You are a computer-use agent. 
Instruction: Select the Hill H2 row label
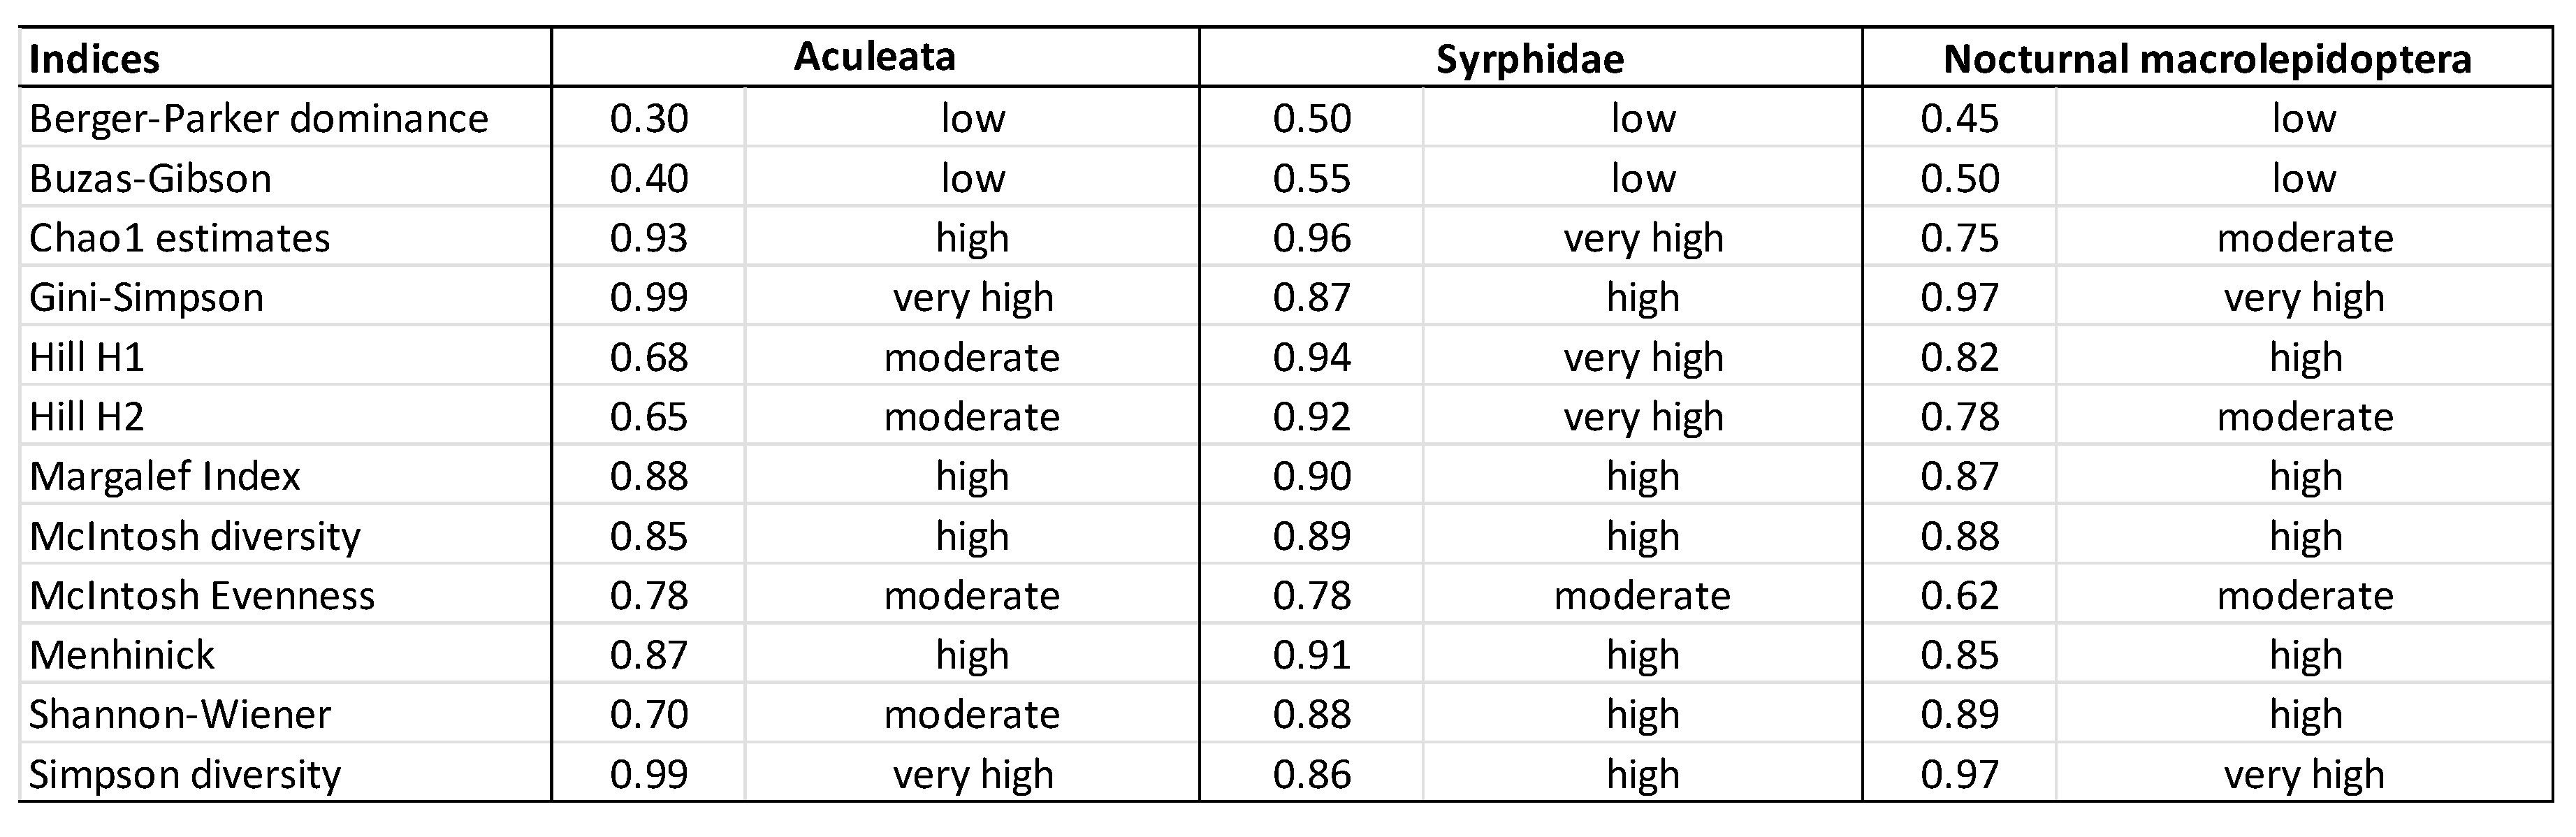[x=87, y=417]
